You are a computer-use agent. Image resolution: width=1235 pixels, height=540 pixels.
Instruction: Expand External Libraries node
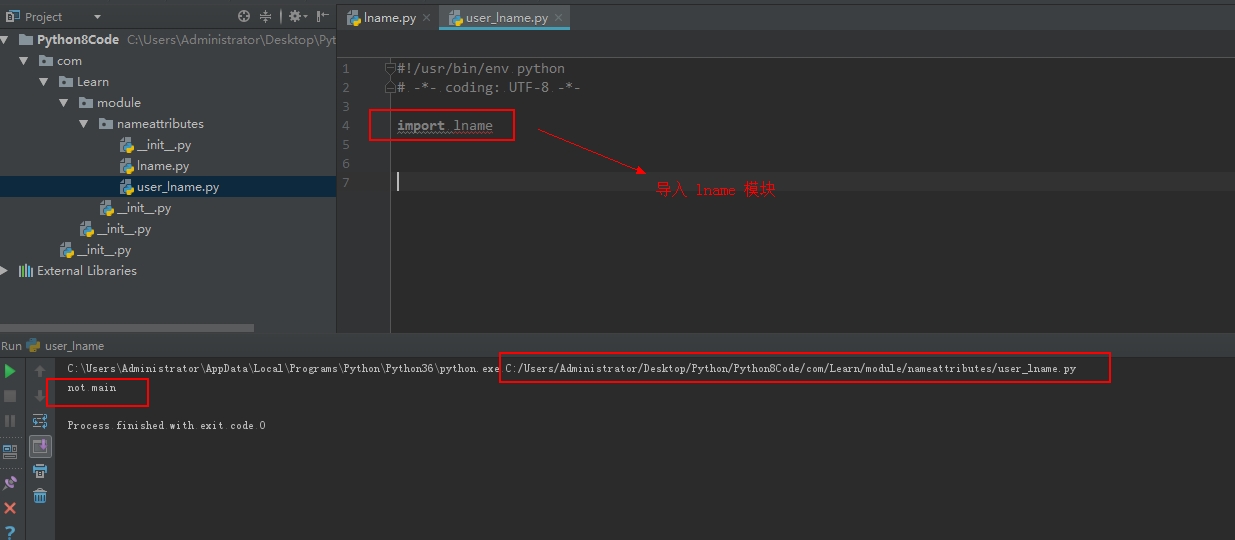click(5, 271)
